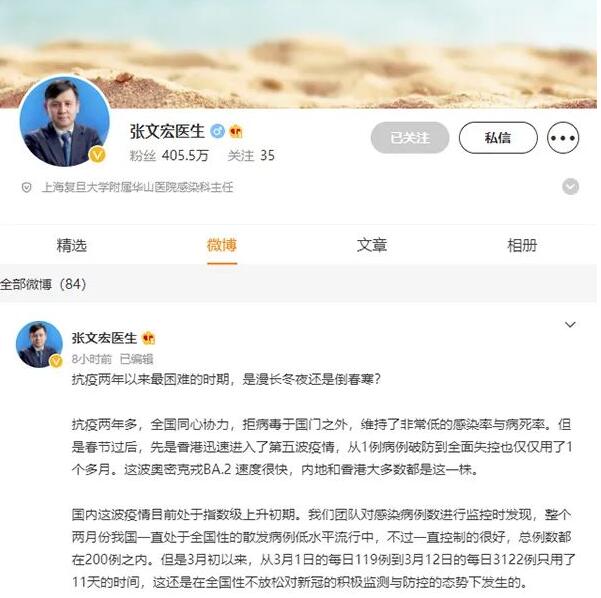The width and height of the screenshot is (601, 598).
Task: Click the post author's small avatar
Action: [x=39, y=344]
